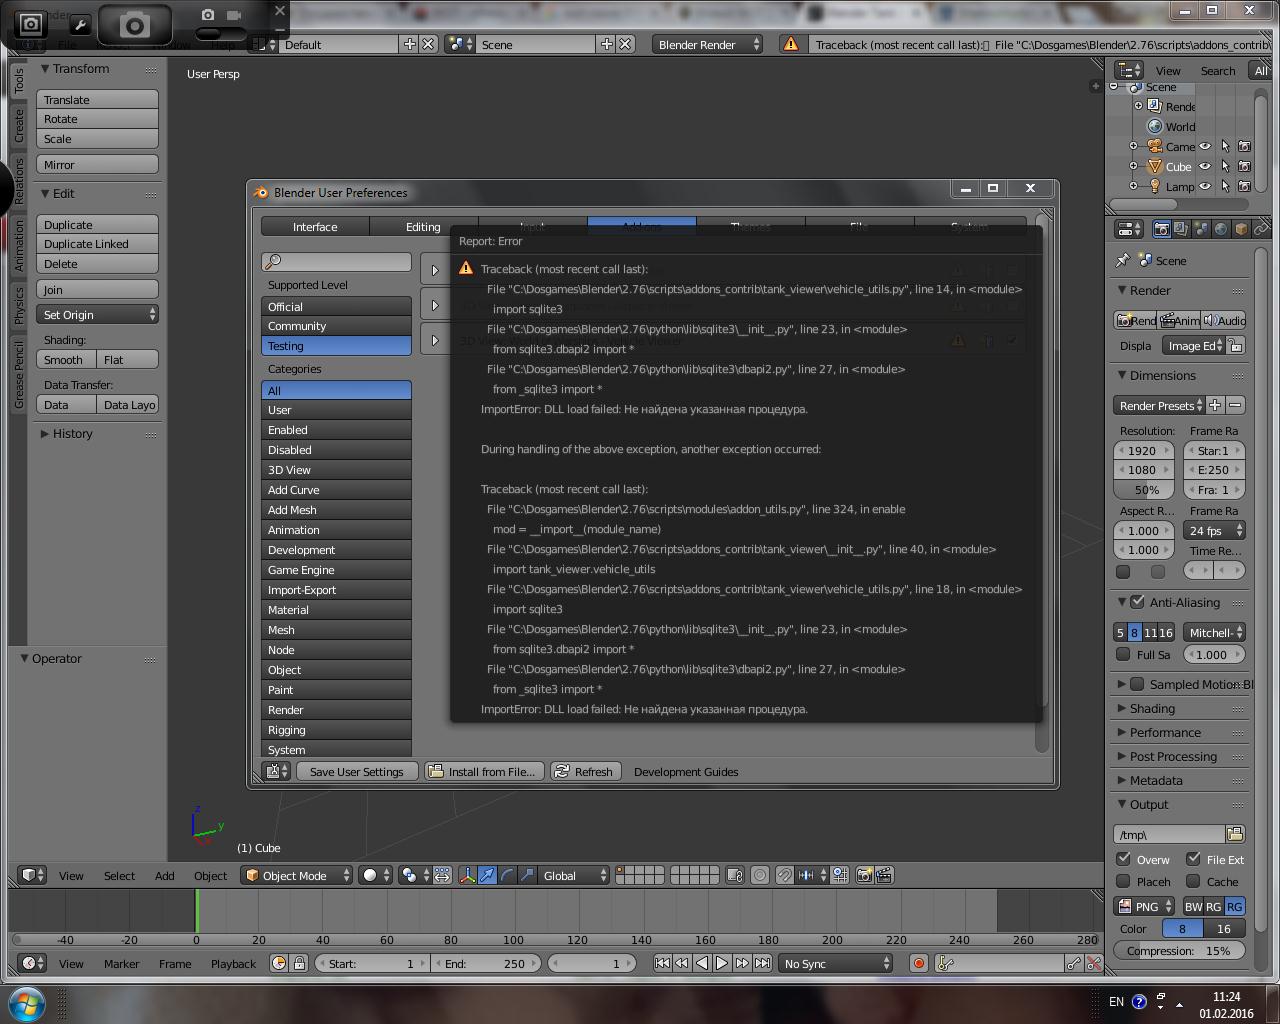Screen dimensions: 1280x1024
Task: Click the Refresh add-ons button
Action: (x=584, y=771)
